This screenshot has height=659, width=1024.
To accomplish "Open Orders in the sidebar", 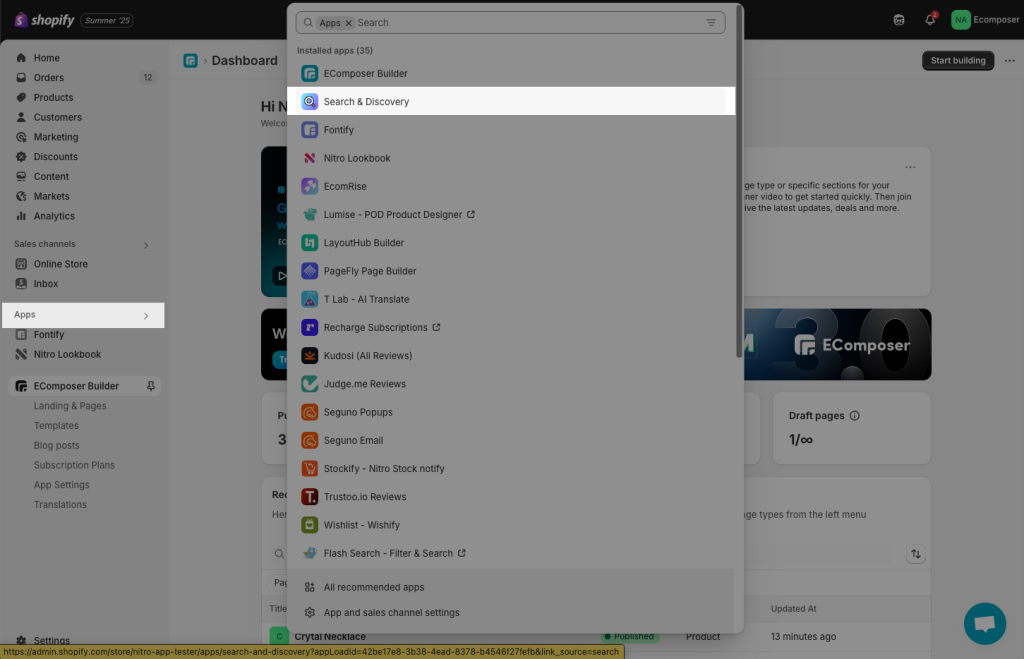I will [x=49, y=77].
